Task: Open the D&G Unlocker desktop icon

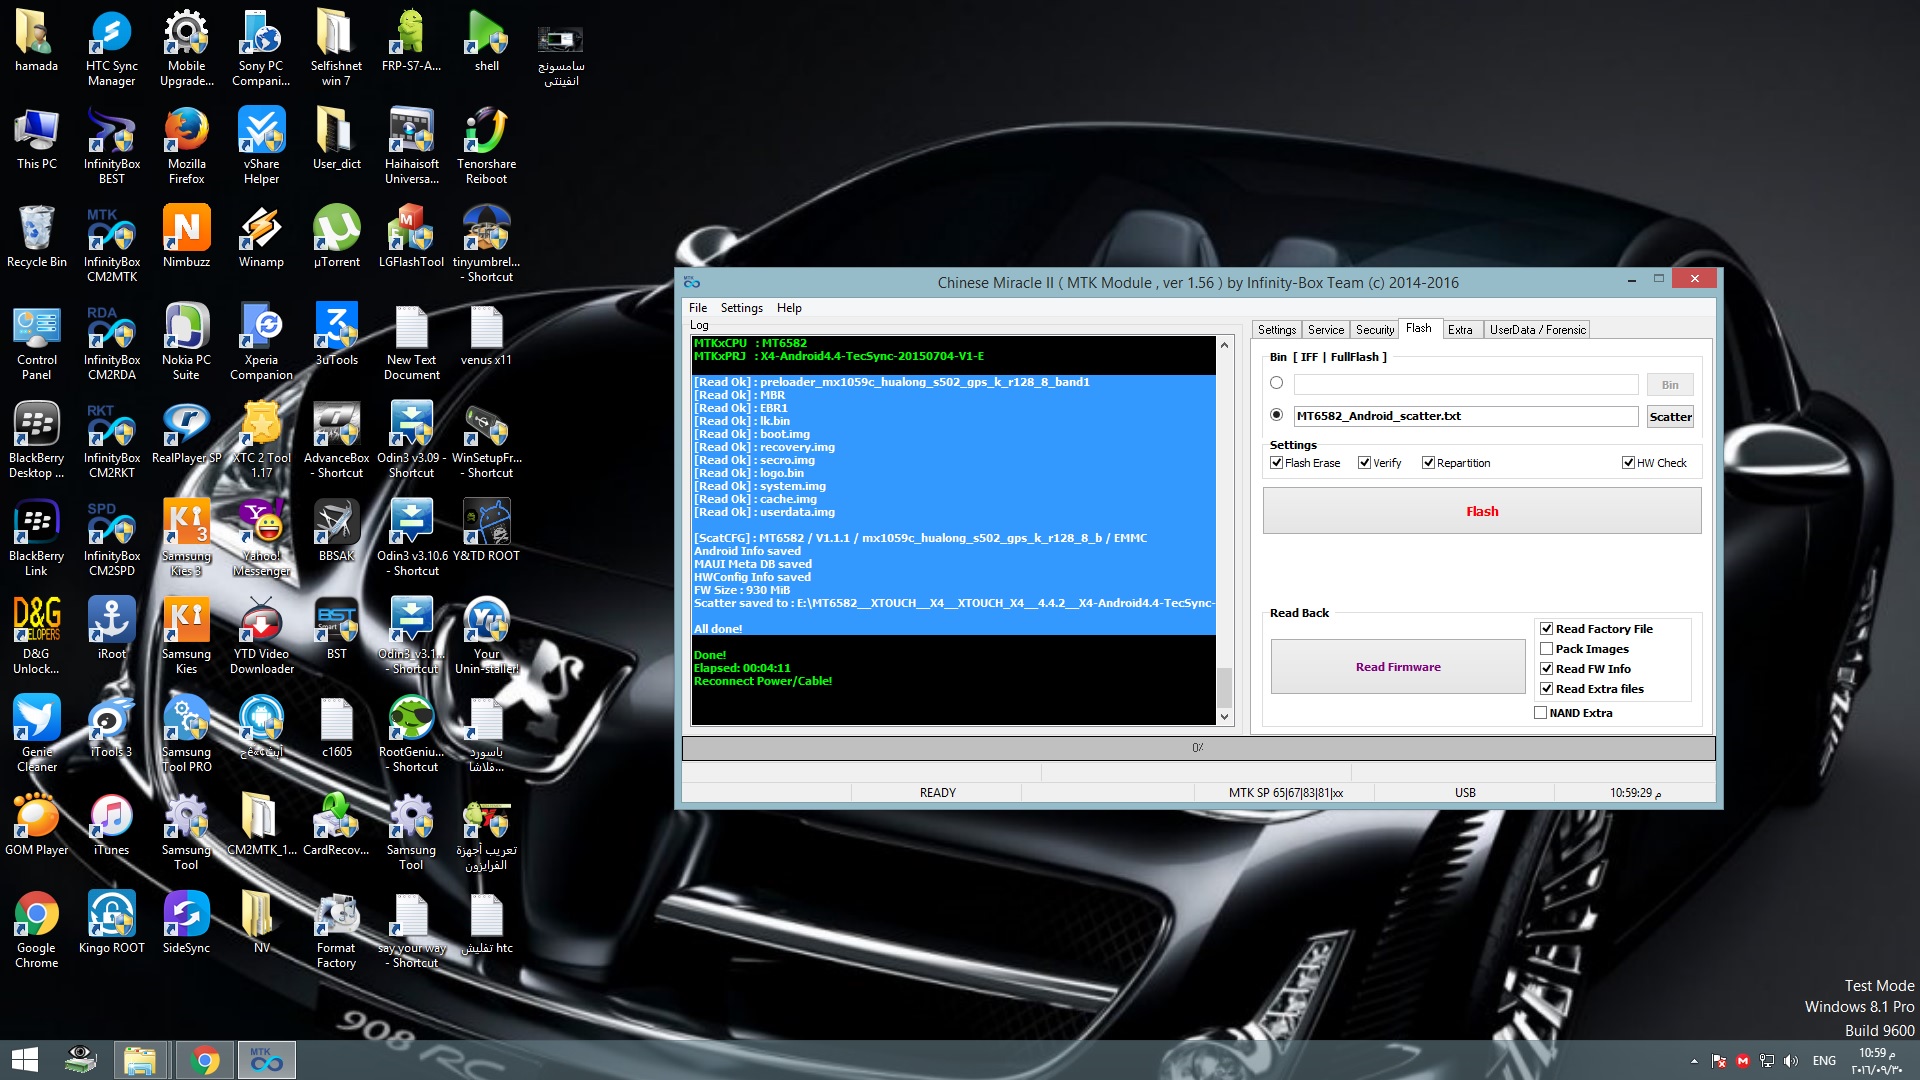Action: pyautogui.click(x=36, y=636)
